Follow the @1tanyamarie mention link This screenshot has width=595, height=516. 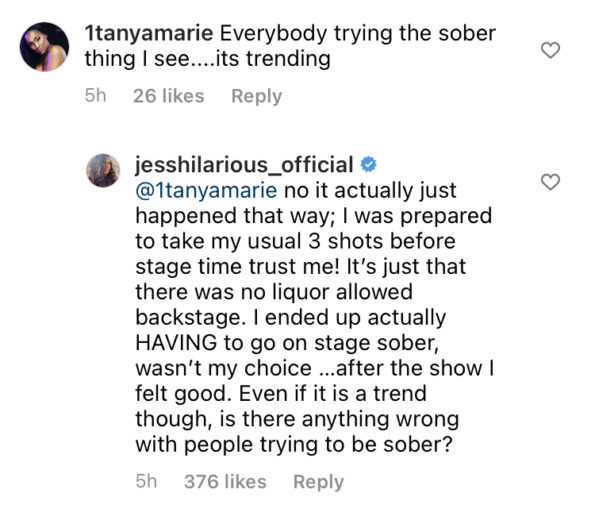pos(206,190)
